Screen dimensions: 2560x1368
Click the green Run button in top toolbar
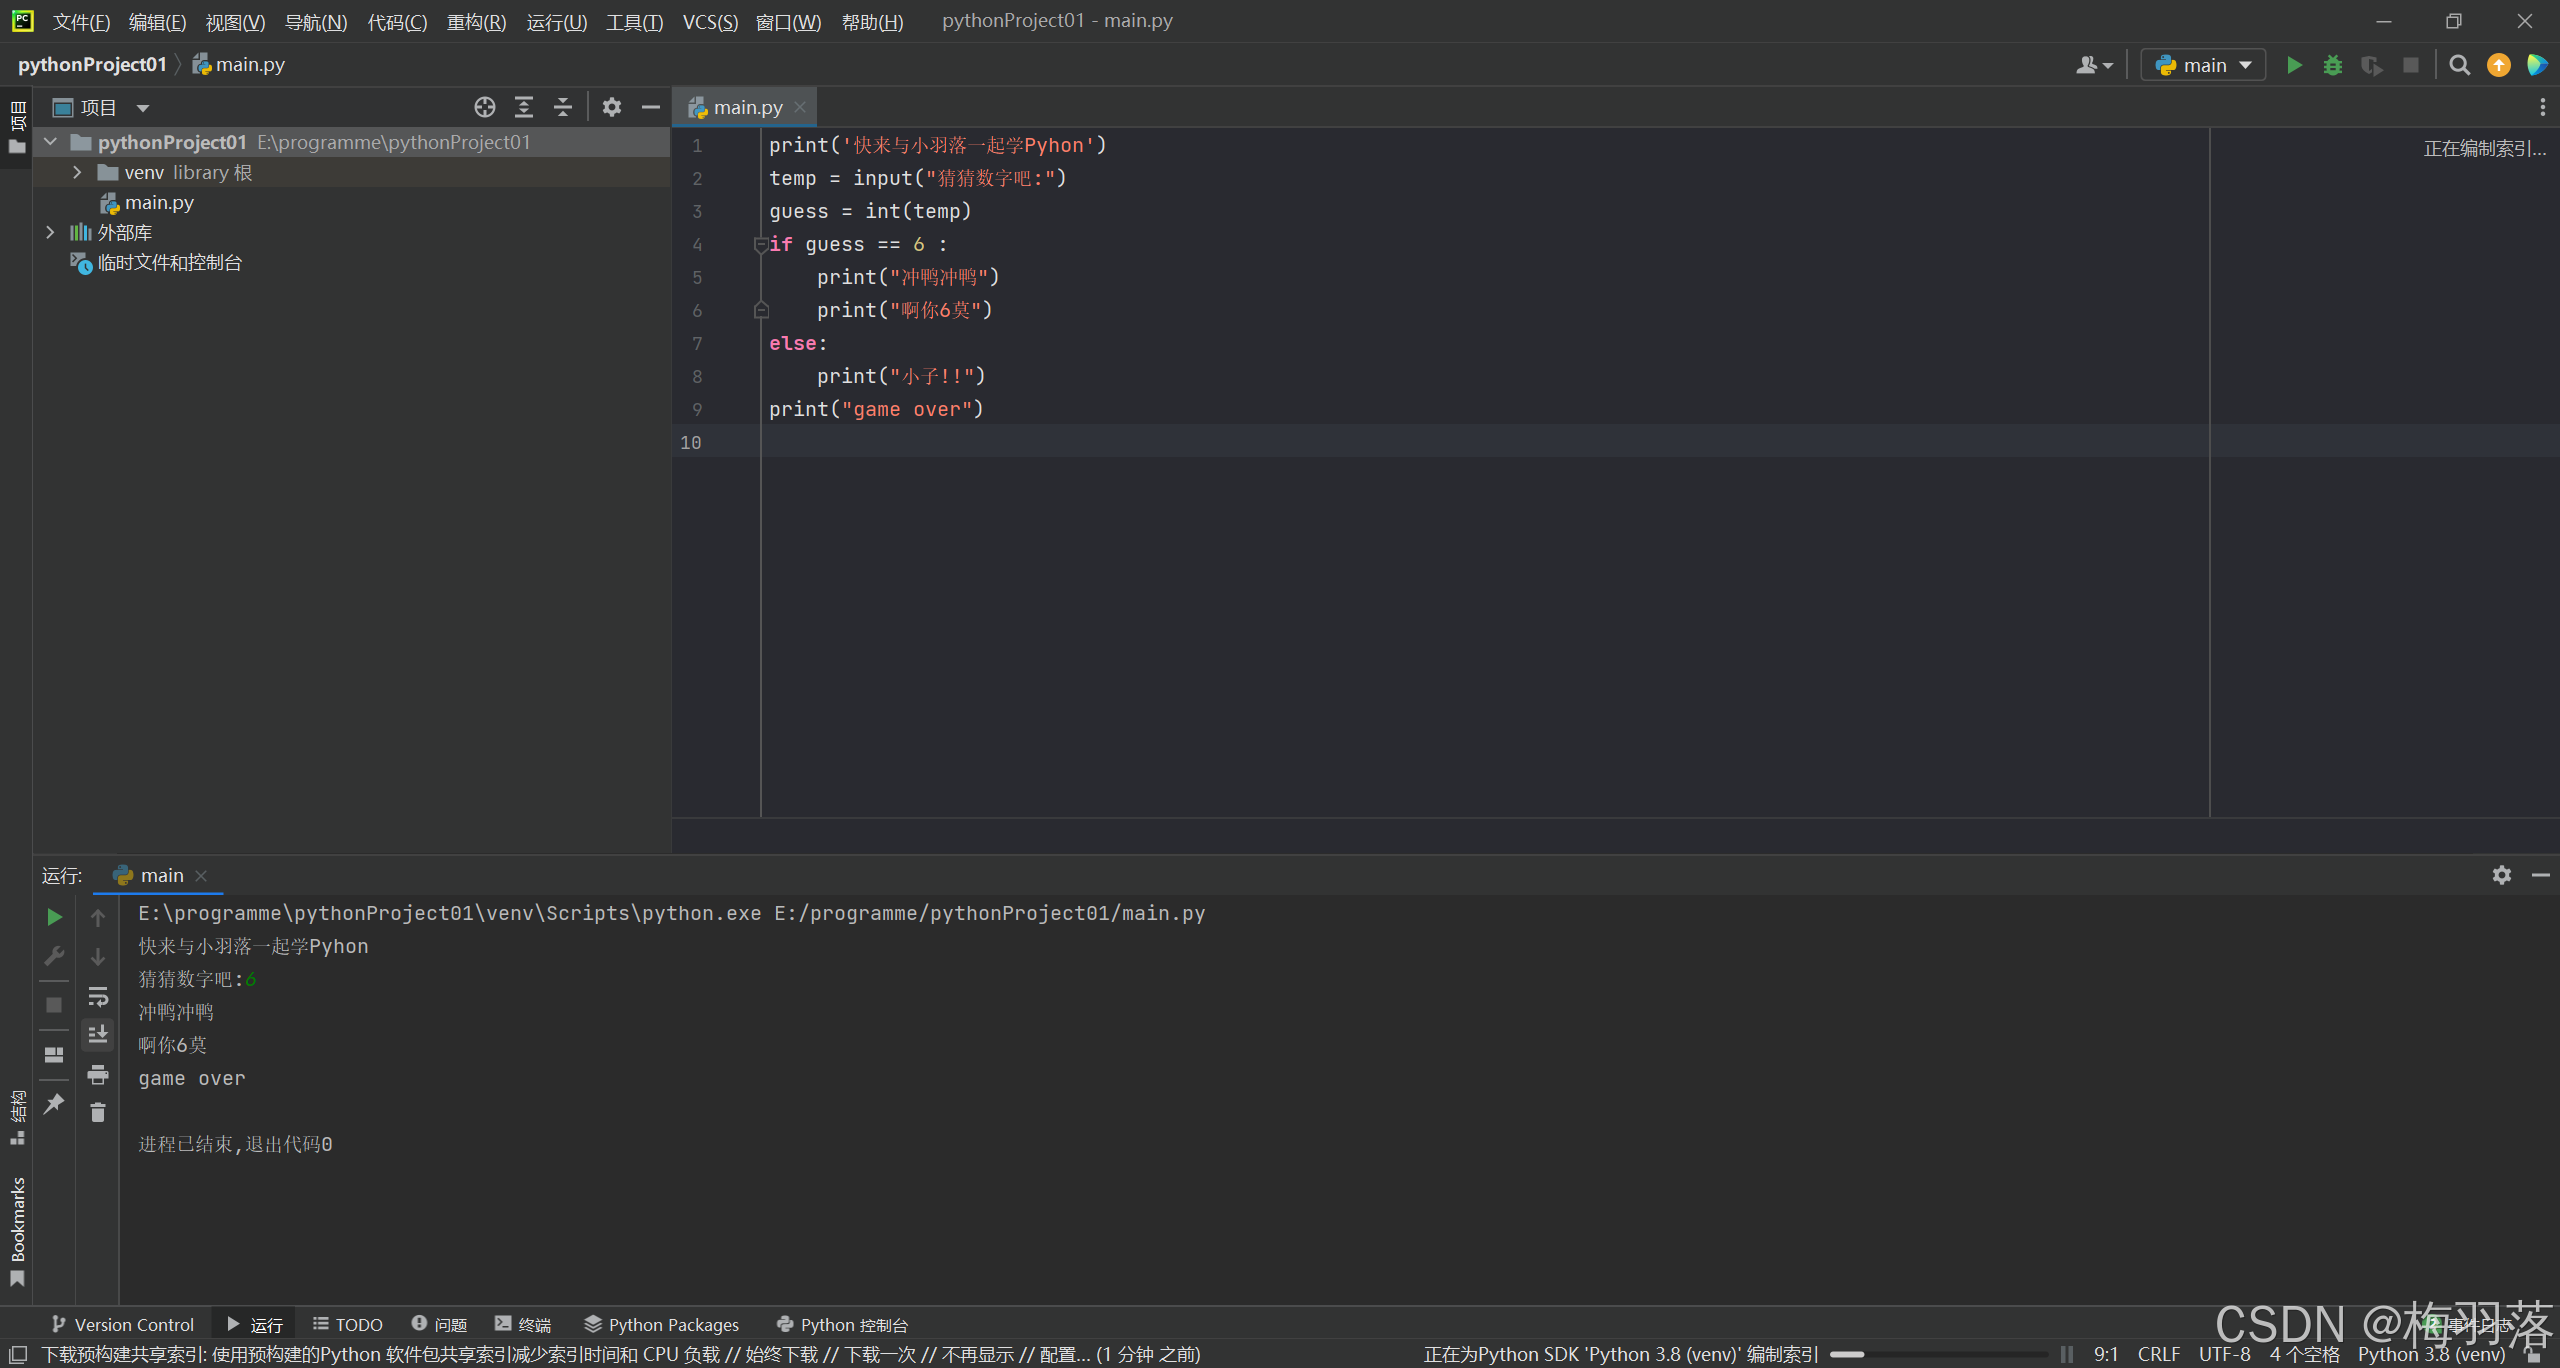2294,65
